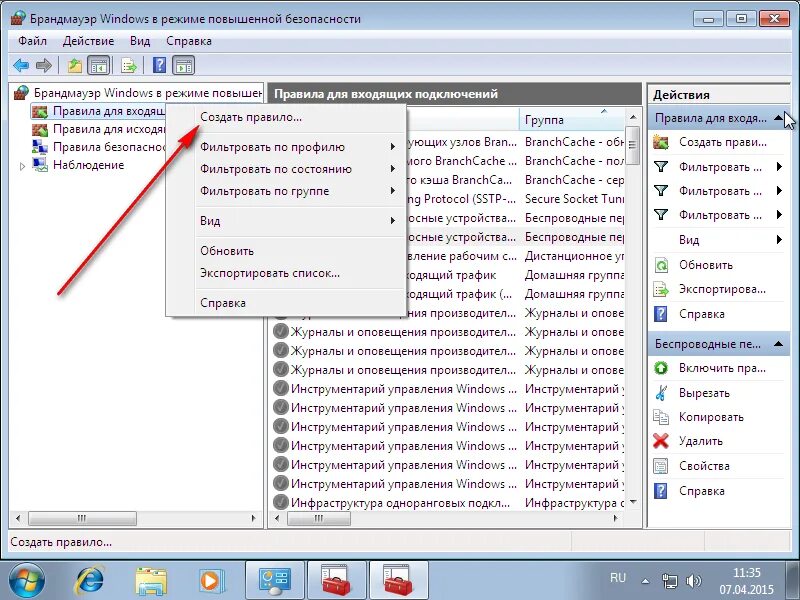
Task: Open the Файл menu
Action: [x=32, y=41]
